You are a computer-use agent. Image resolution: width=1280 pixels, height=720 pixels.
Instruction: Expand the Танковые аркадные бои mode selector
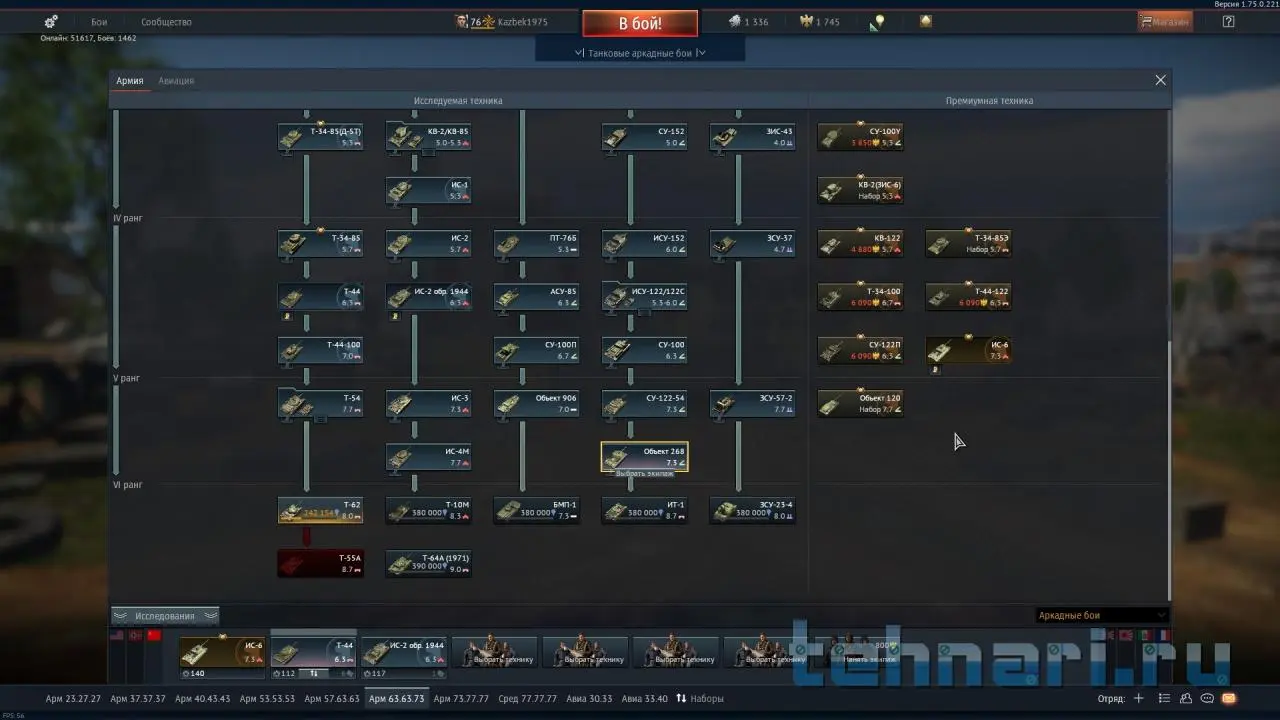(640, 53)
